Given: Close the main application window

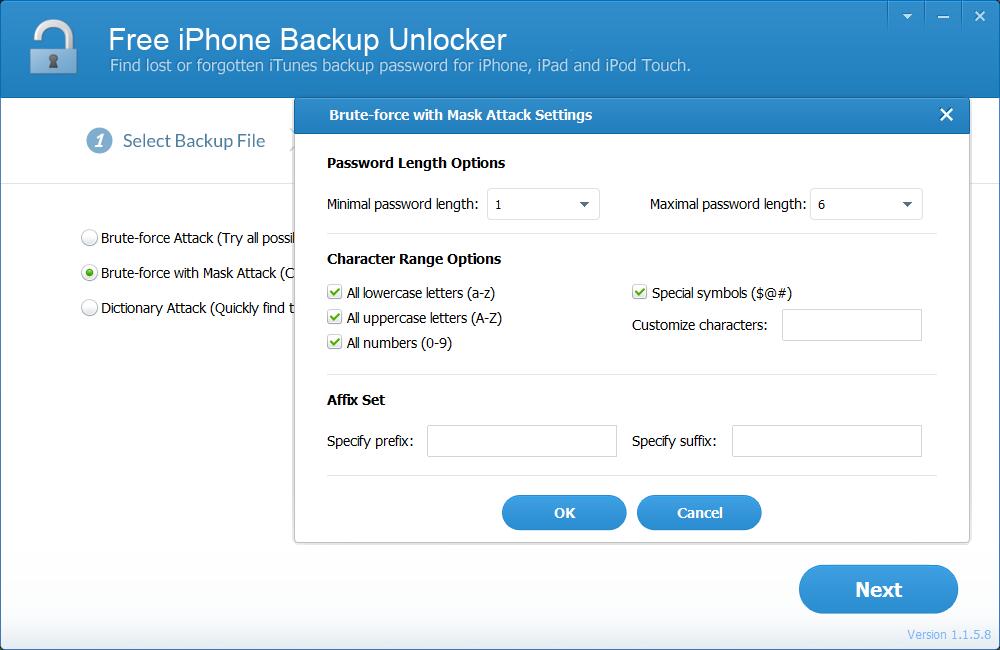Looking at the screenshot, I should pyautogui.click(x=980, y=17).
